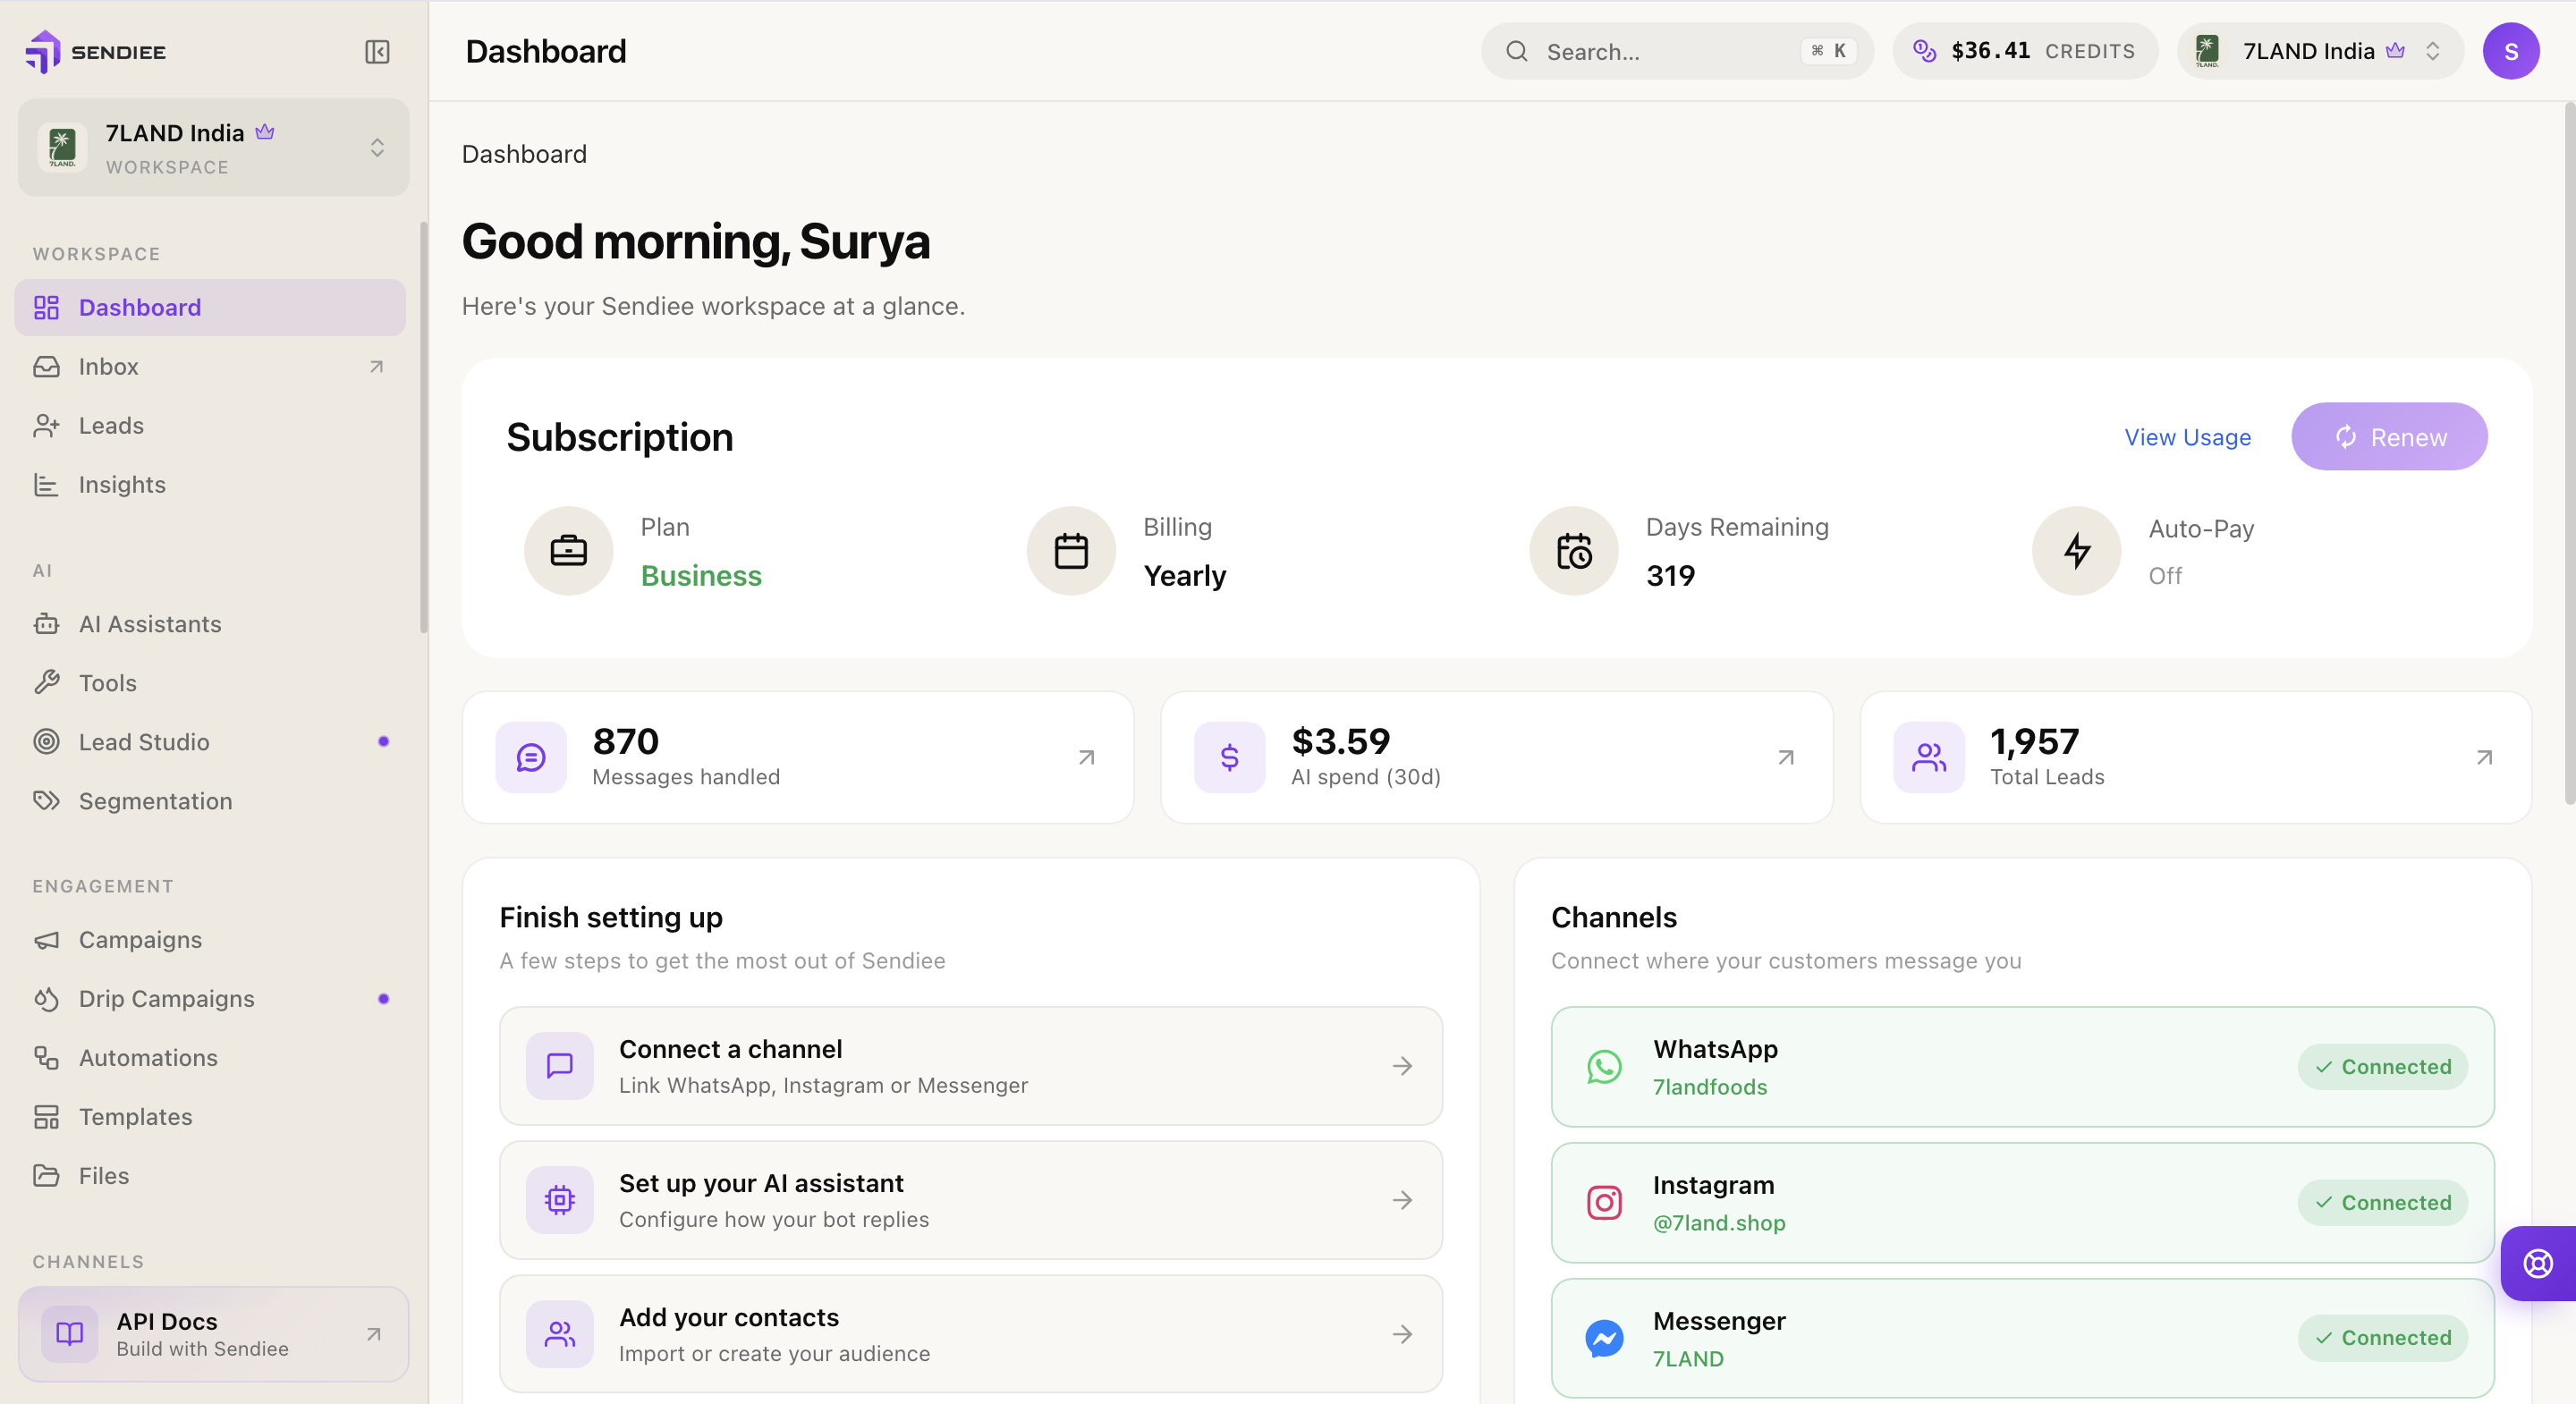The image size is (2576, 1404).
Task: Click the Connect a channel message icon
Action: (x=560, y=1066)
